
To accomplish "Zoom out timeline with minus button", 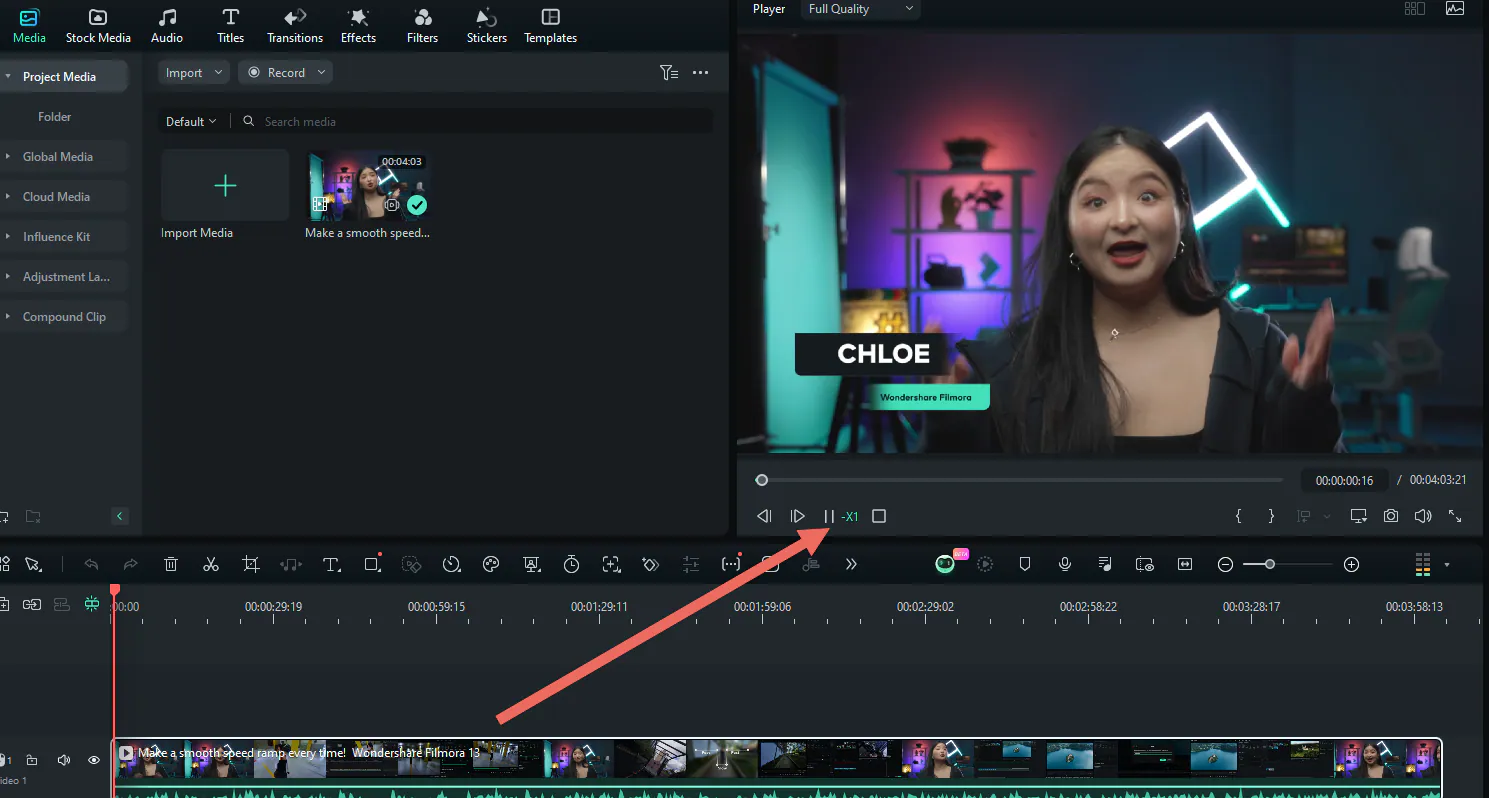I will click(1225, 565).
